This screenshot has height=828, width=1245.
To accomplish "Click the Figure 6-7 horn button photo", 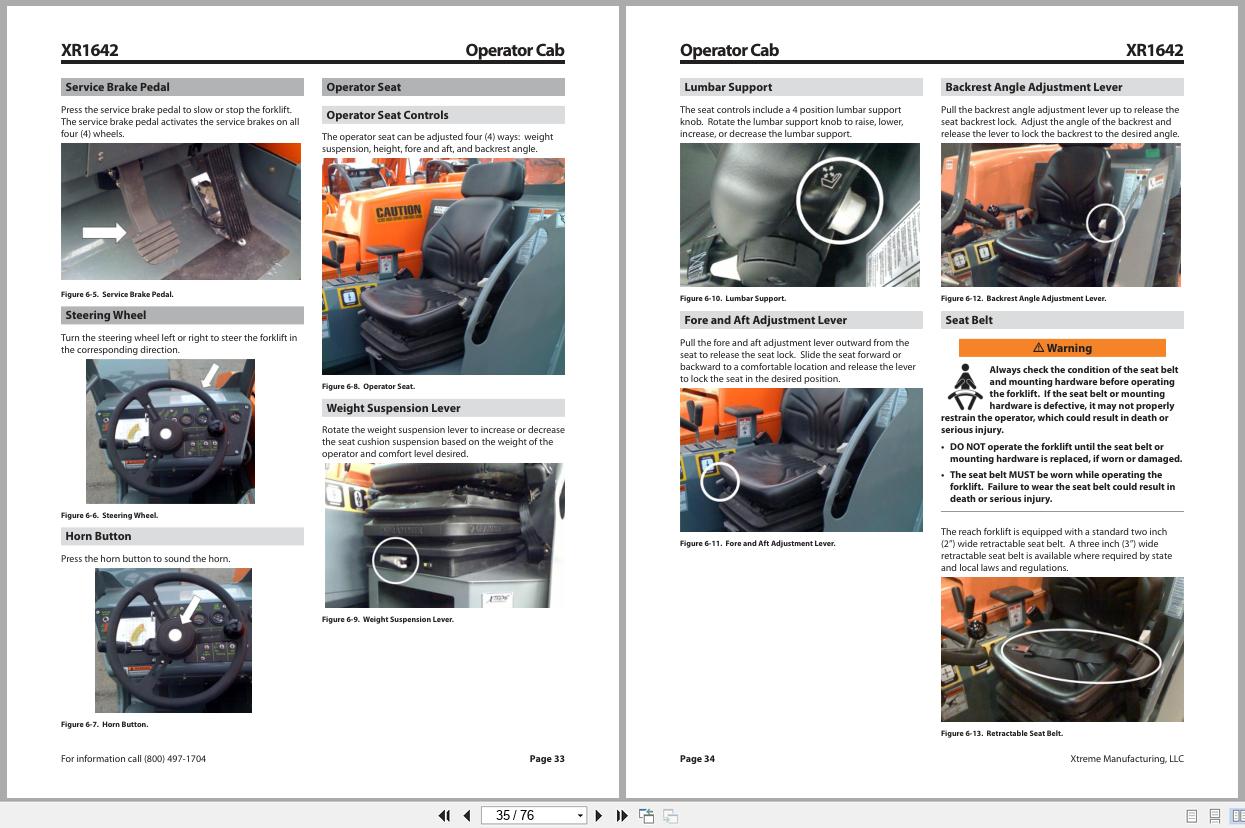I will [173, 640].
